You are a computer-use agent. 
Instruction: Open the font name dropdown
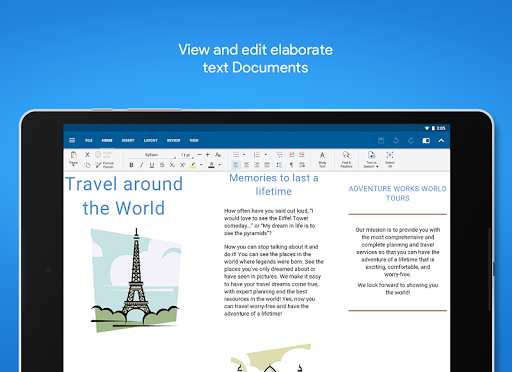point(152,155)
